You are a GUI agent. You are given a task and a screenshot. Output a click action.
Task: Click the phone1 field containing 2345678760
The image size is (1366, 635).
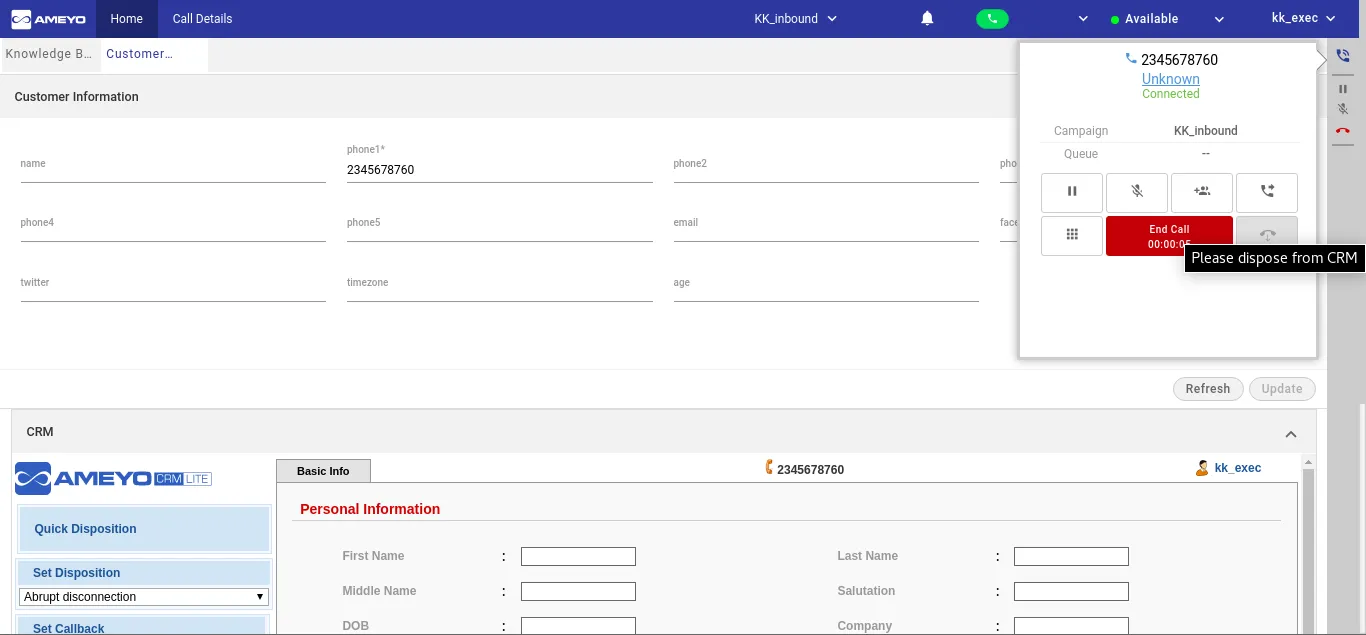click(500, 171)
